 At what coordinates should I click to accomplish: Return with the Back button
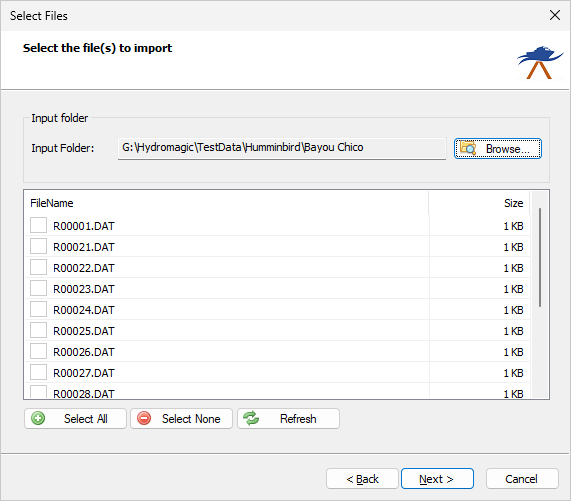pos(362,479)
